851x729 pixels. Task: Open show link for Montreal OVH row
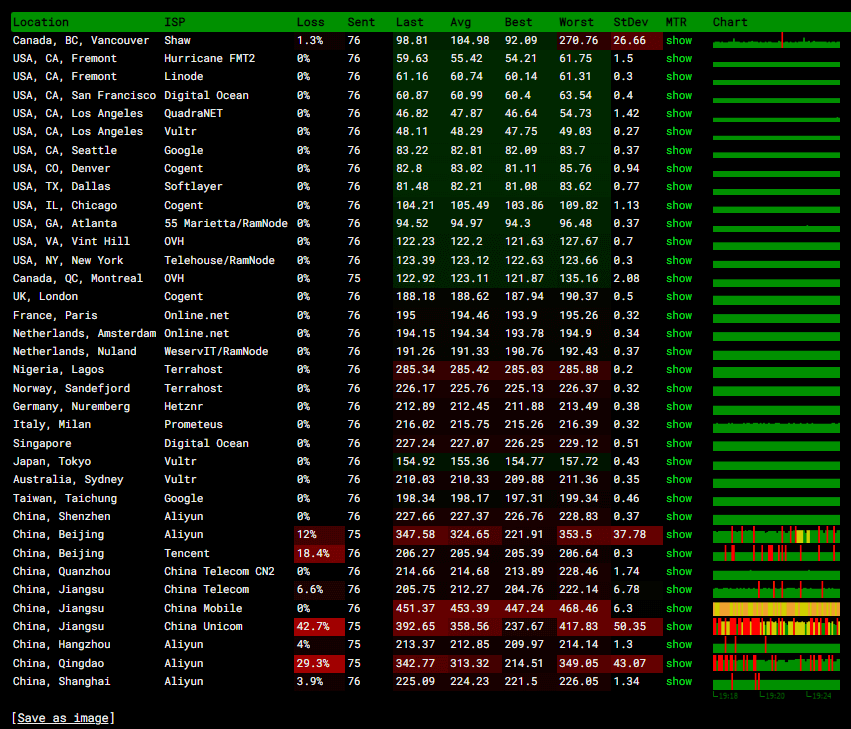coord(679,278)
